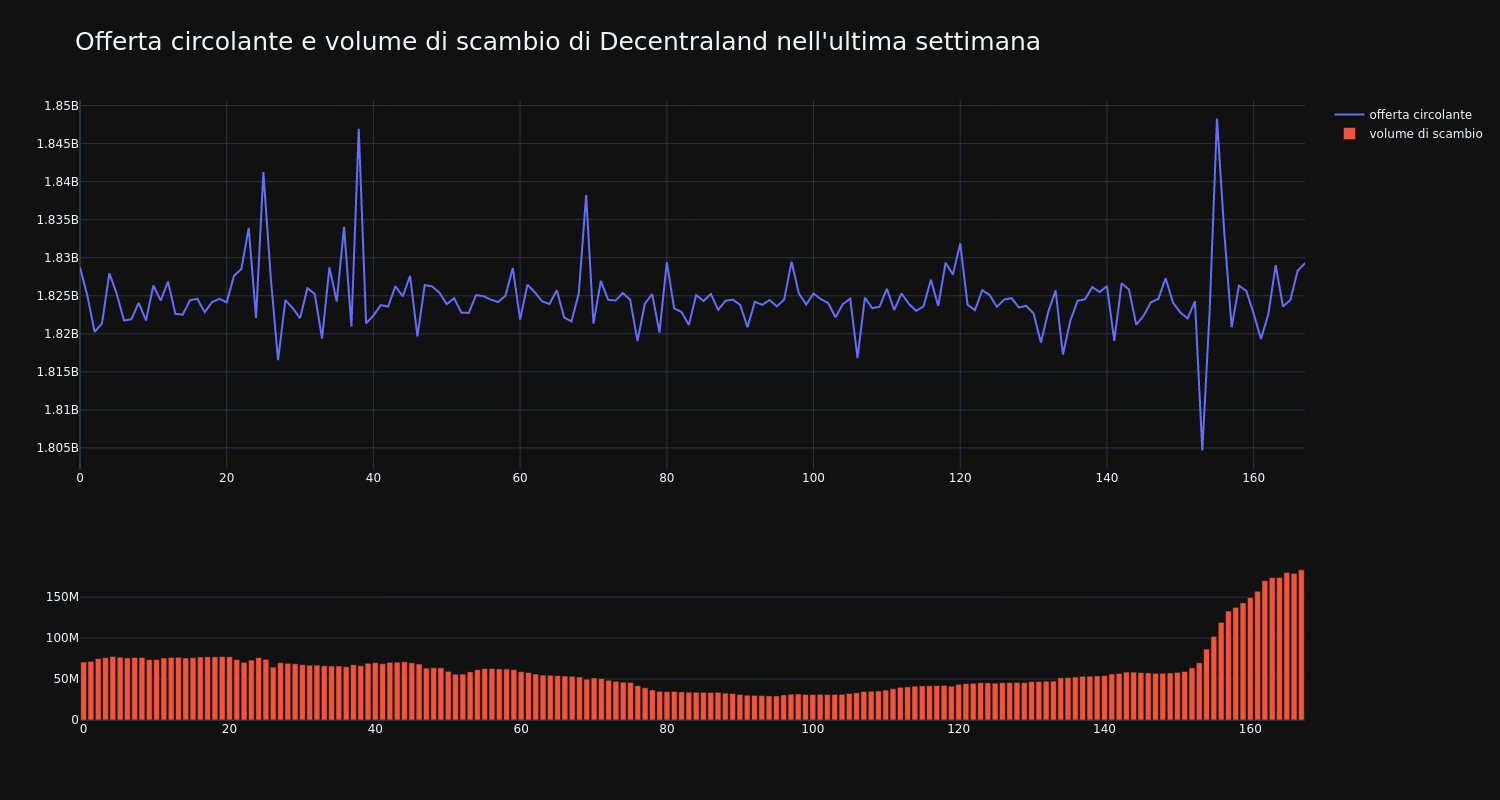Click x-axis tick 120 on the lower chart
Image resolution: width=1500 pixels, height=800 pixels.
(959, 729)
